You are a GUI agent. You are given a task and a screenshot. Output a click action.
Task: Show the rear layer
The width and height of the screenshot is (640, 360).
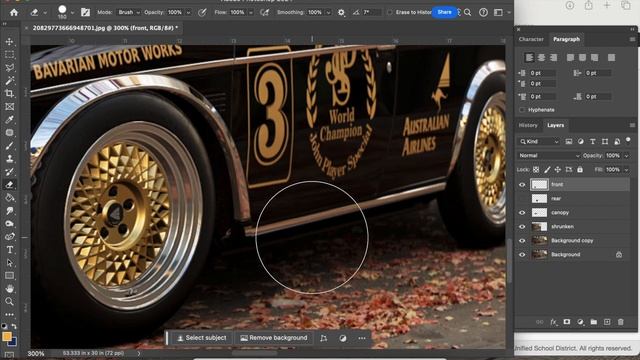point(522,199)
